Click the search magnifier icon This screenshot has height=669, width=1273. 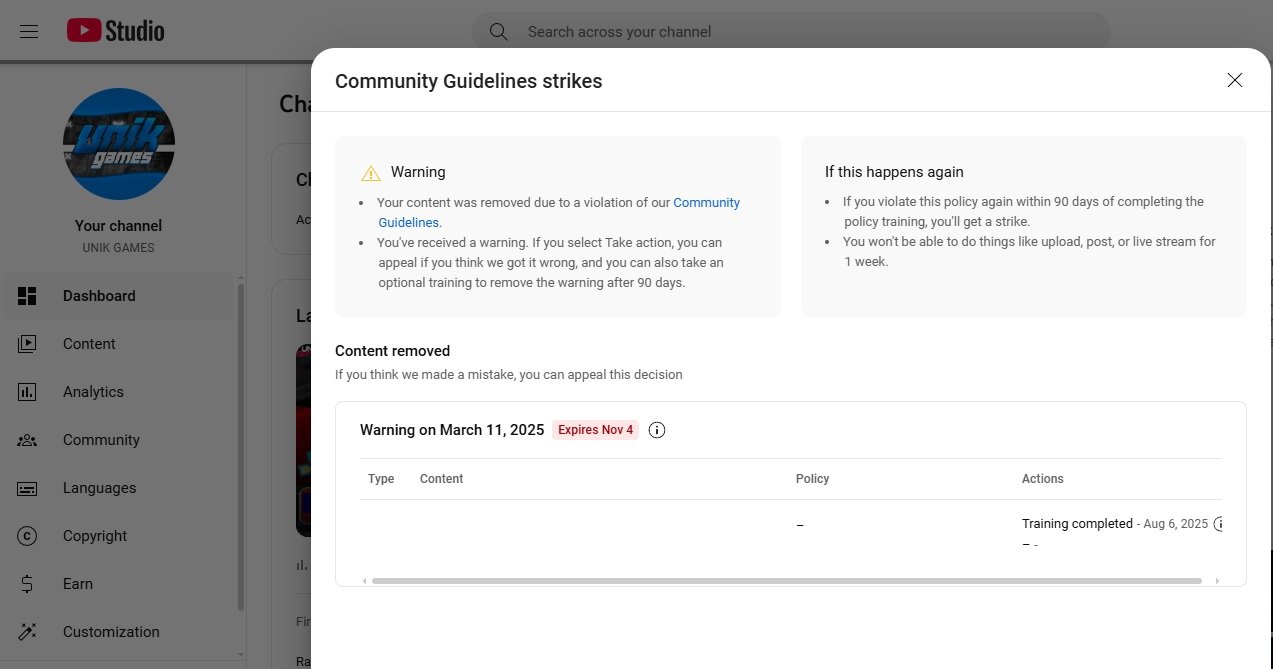[498, 31]
